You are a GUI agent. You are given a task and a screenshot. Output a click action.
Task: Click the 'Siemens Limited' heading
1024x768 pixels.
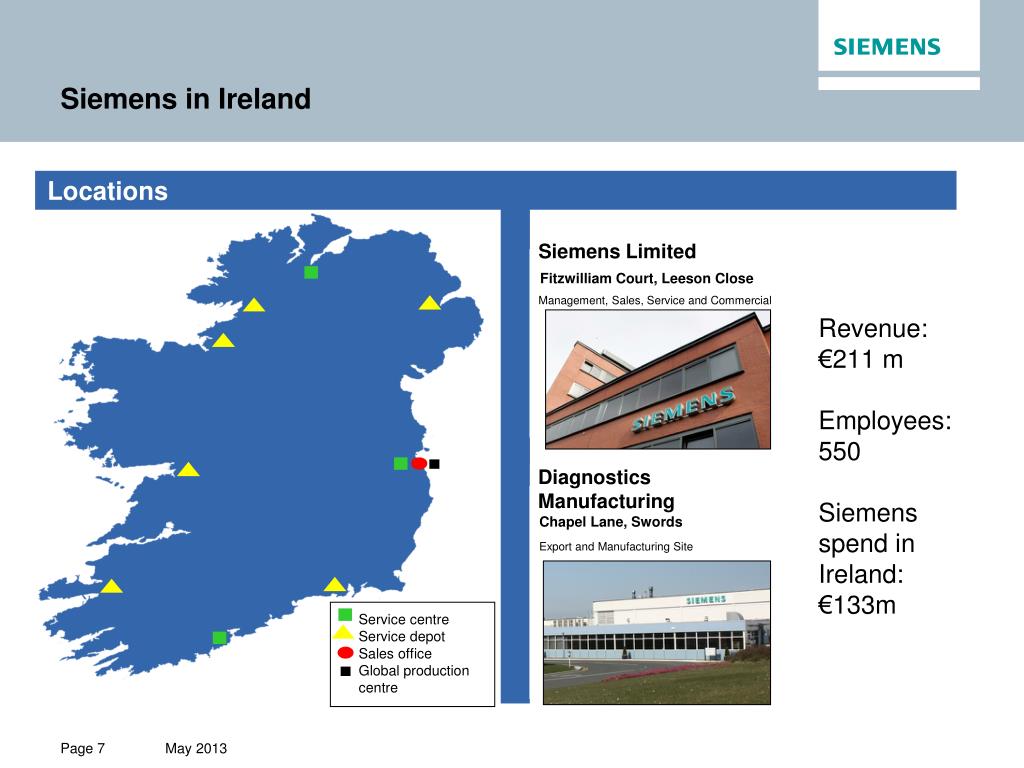(617, 251)
